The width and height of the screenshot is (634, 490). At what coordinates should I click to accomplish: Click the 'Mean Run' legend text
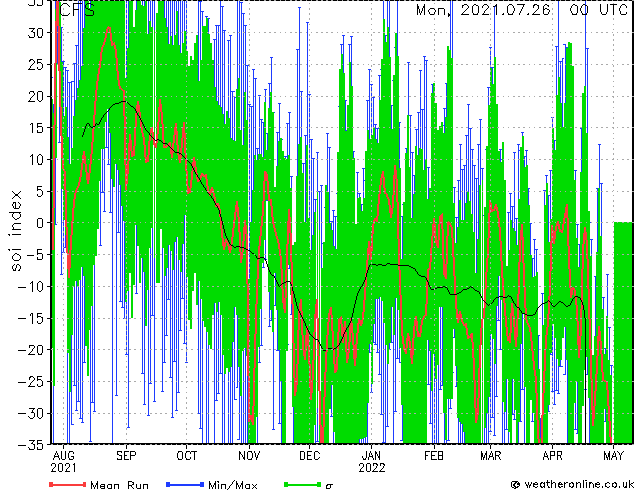click(x=120, y=485)
